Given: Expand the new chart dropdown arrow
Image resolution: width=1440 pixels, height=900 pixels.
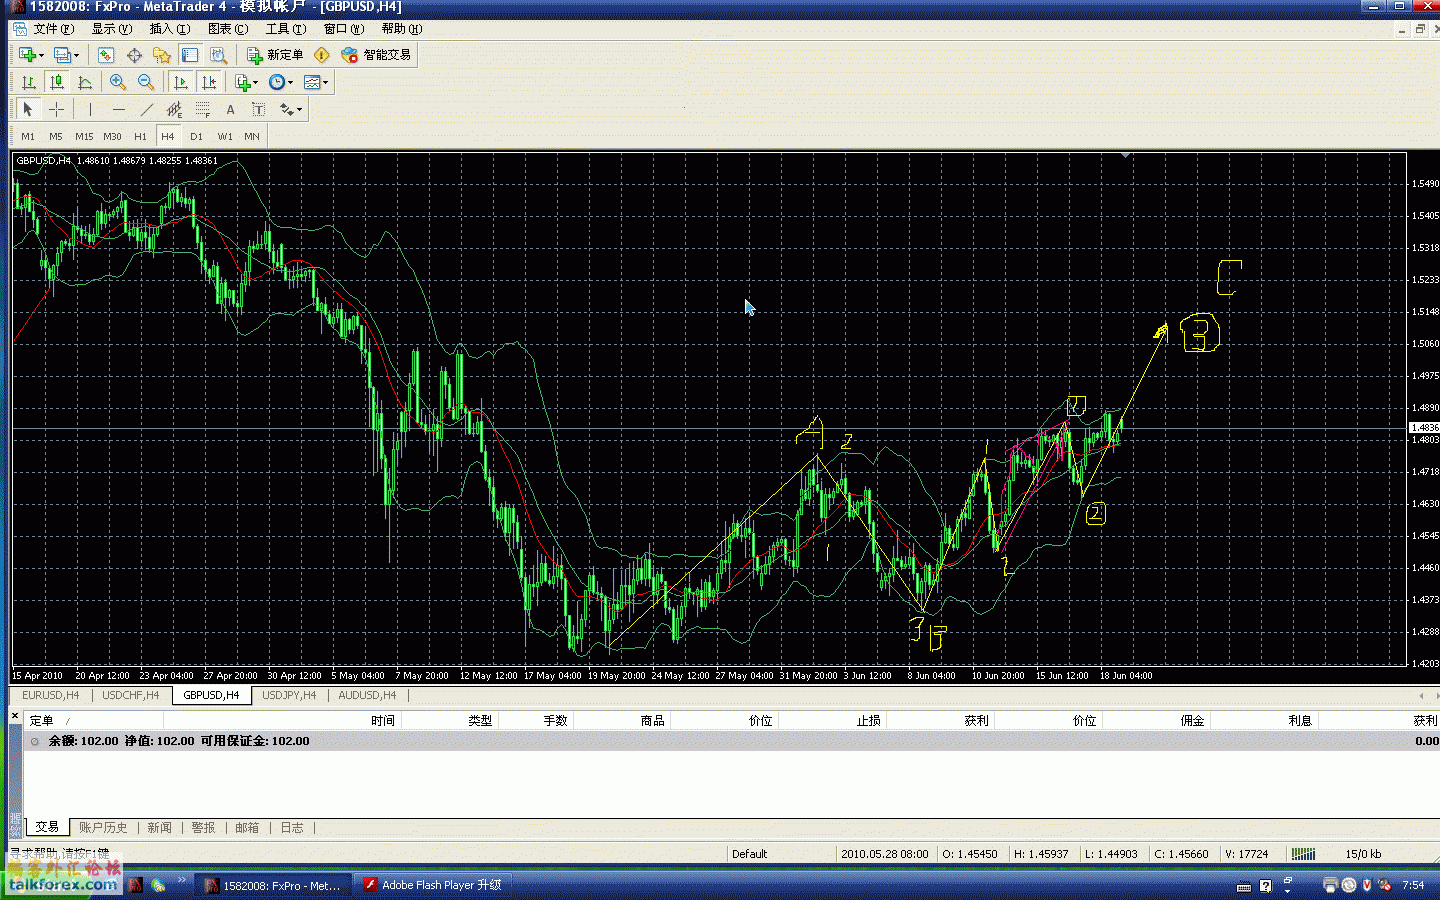Looking at the screenshot, I should click(x=41, y=55).
